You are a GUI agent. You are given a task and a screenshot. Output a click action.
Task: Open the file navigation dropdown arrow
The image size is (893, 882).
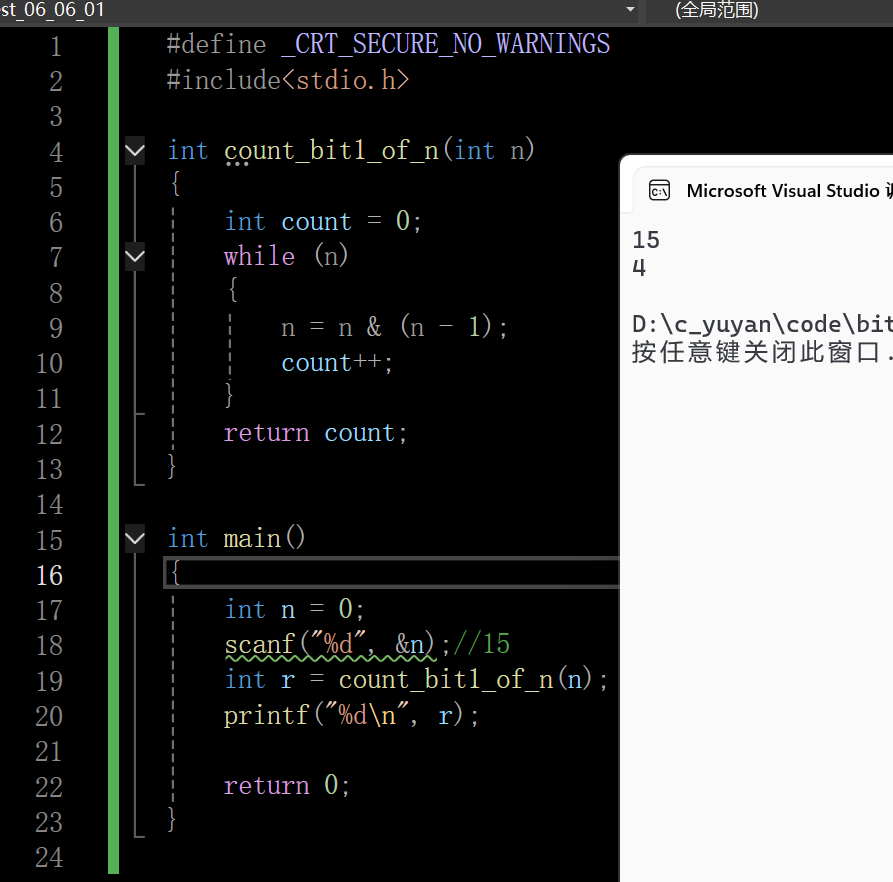coord(630,9)
